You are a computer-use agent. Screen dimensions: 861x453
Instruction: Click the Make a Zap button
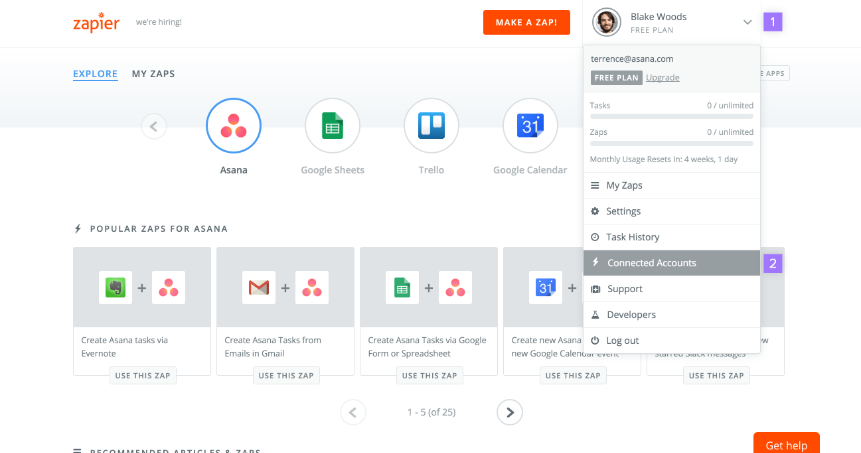(526, 23)
